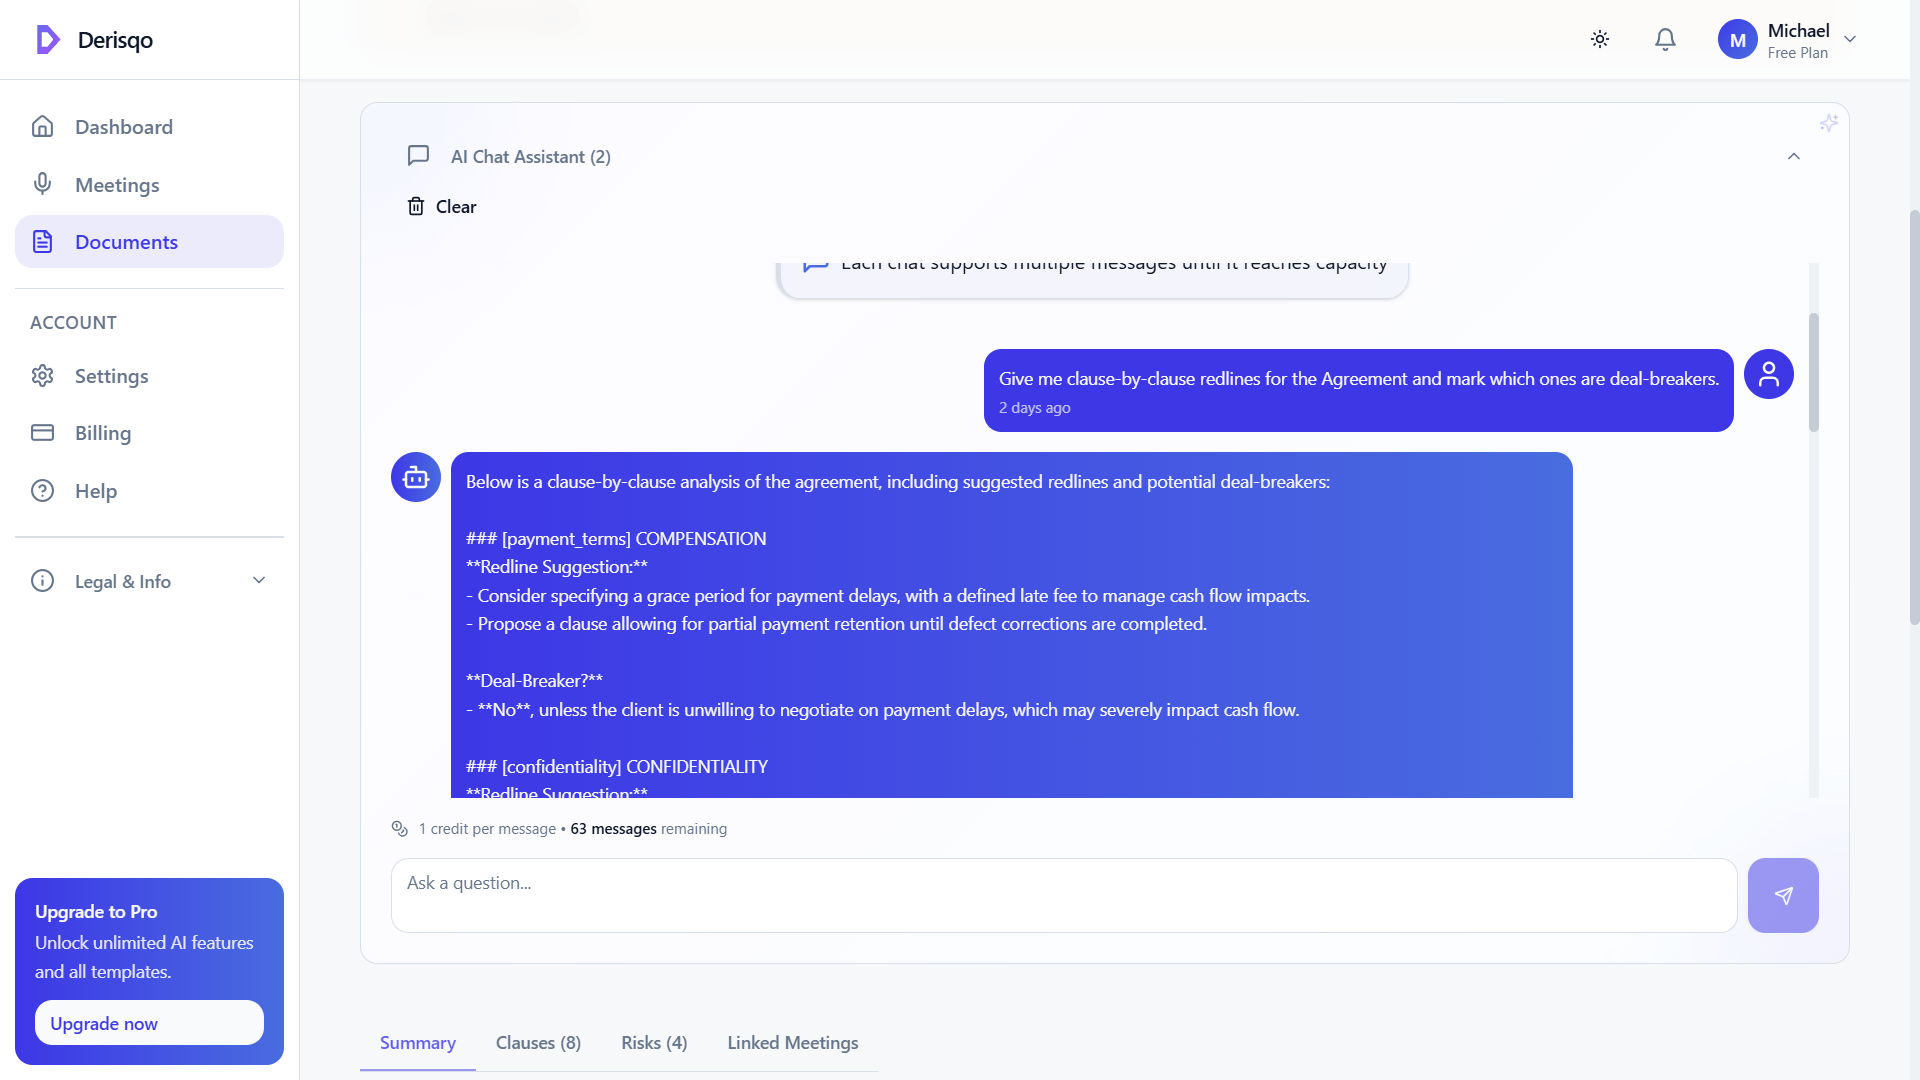Screen dimensions: 1920x1080
Task: Open the Risks tab
Action: 653,1042
